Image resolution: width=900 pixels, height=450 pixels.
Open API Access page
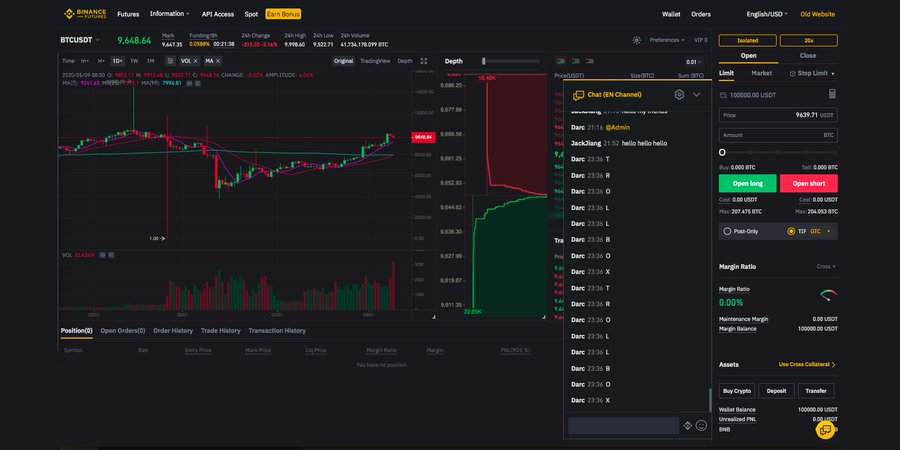218,14
